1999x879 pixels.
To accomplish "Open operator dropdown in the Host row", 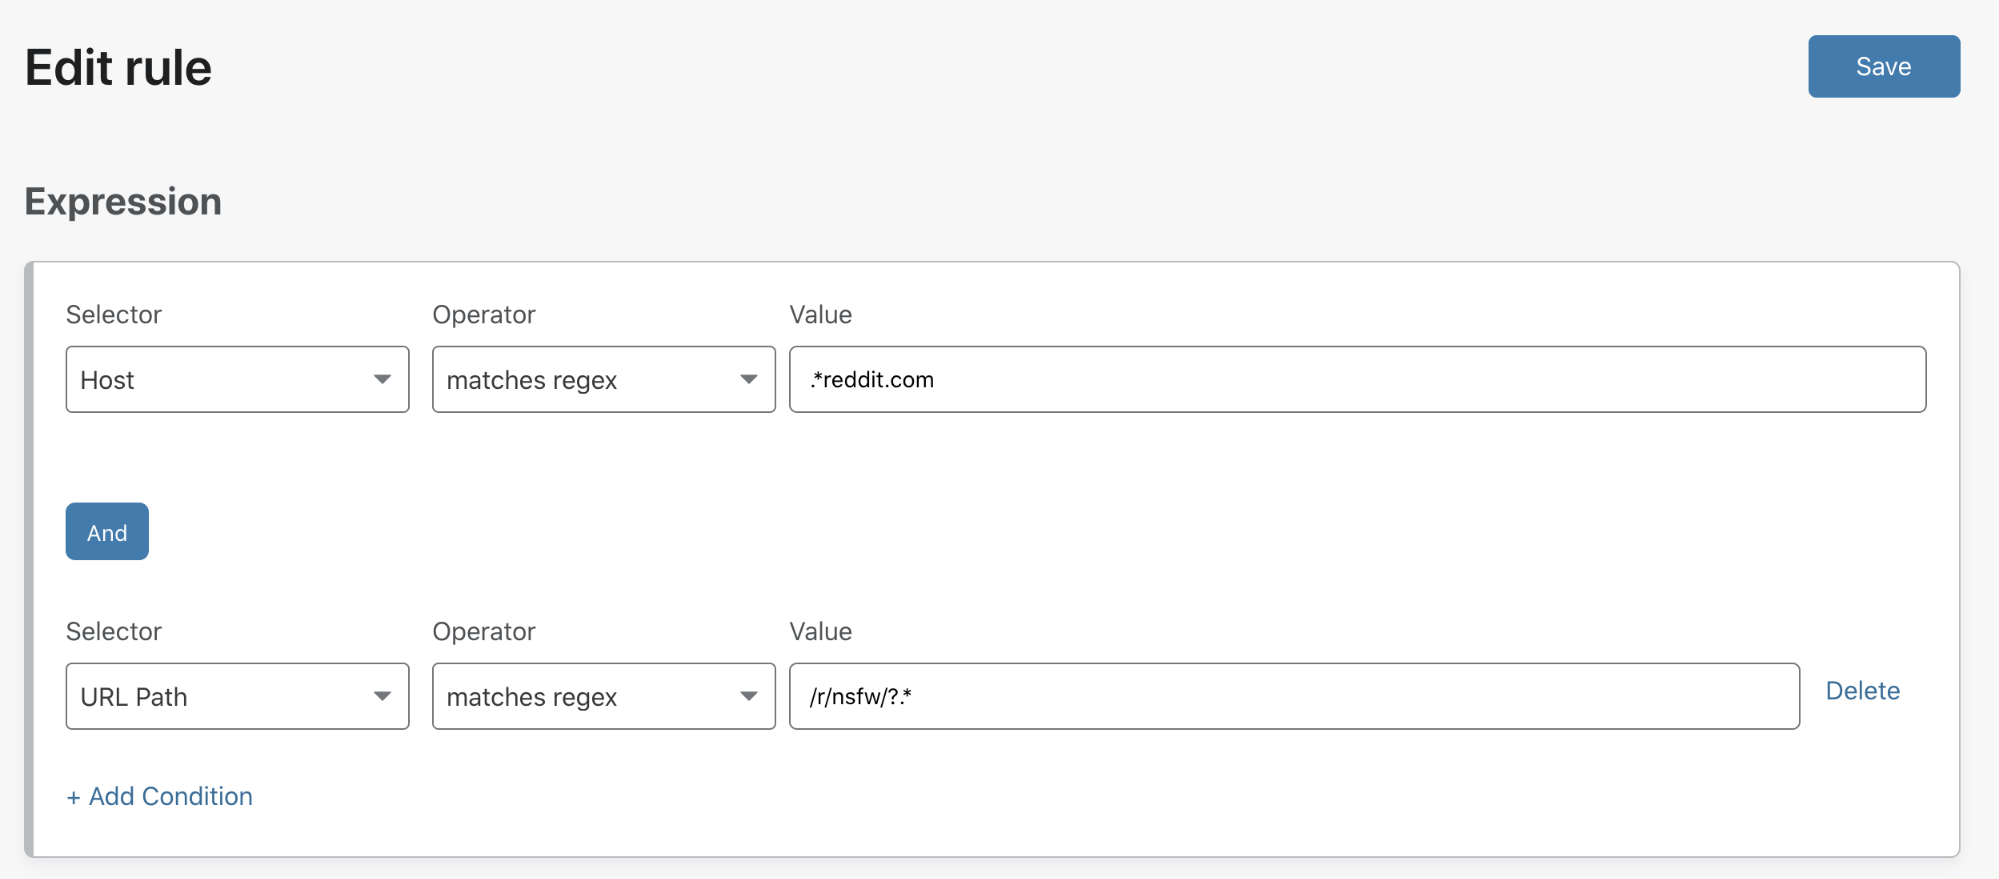I will (603, 379).
